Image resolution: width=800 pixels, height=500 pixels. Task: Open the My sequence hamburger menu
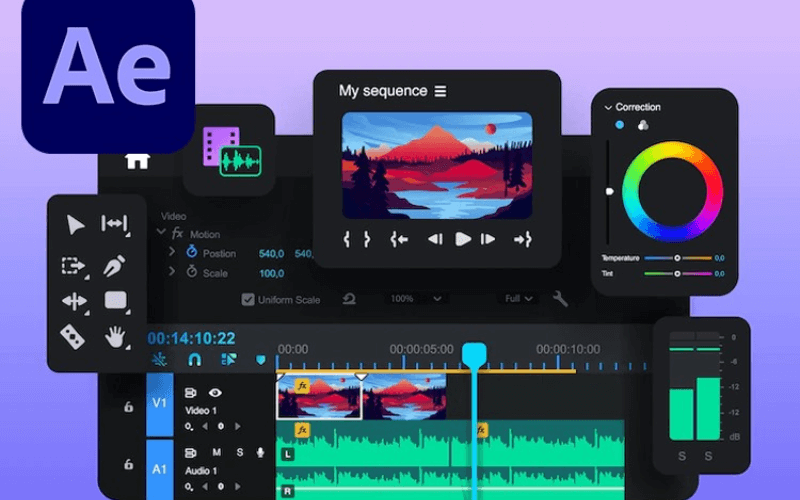[440, 91]
